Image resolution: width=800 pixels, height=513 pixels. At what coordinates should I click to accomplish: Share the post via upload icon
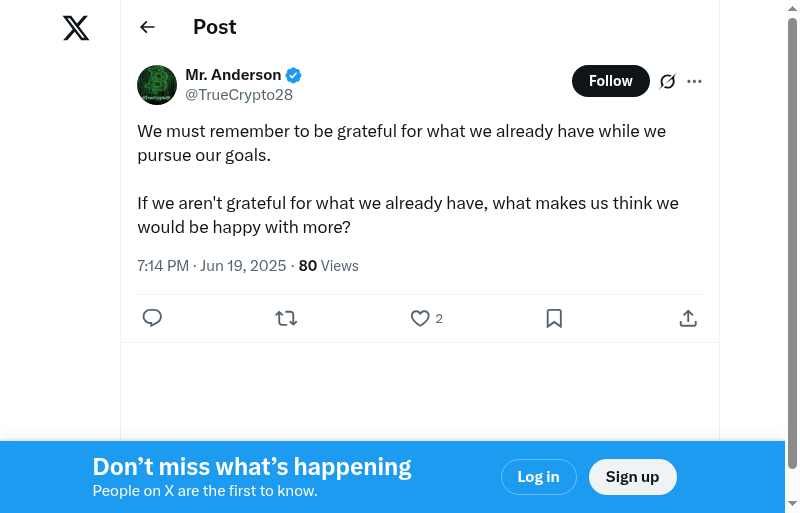tap(688, 318)
